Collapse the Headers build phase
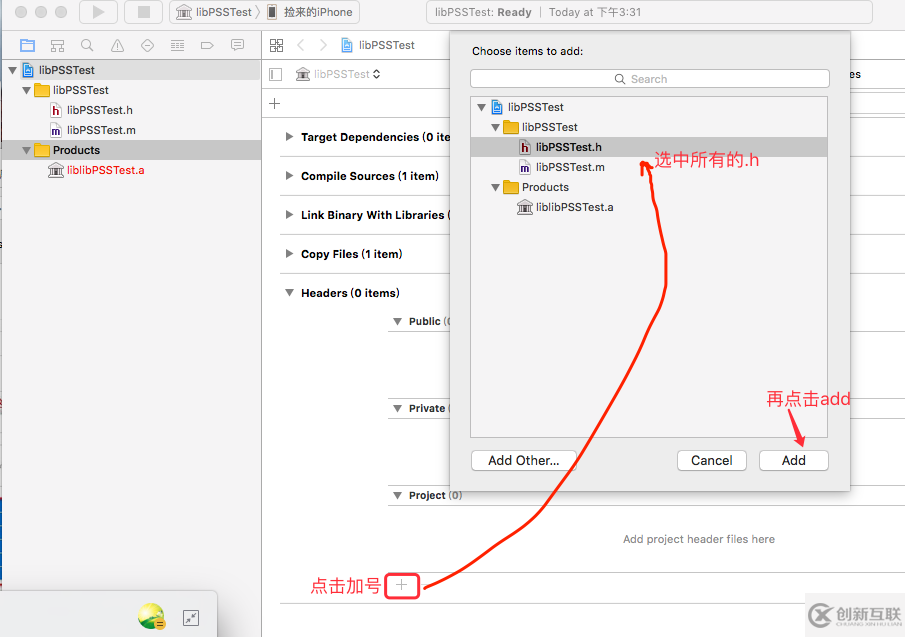905x637 pixels. pos(289,293)
